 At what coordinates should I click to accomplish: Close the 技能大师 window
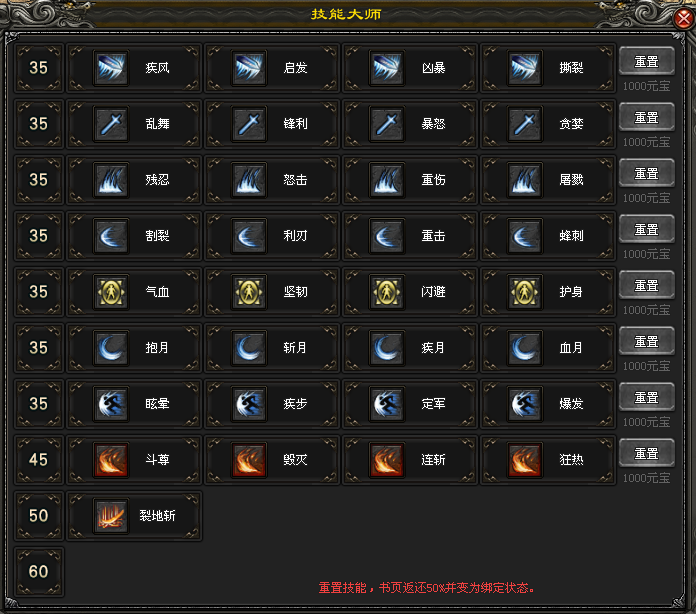coord(684,19)
